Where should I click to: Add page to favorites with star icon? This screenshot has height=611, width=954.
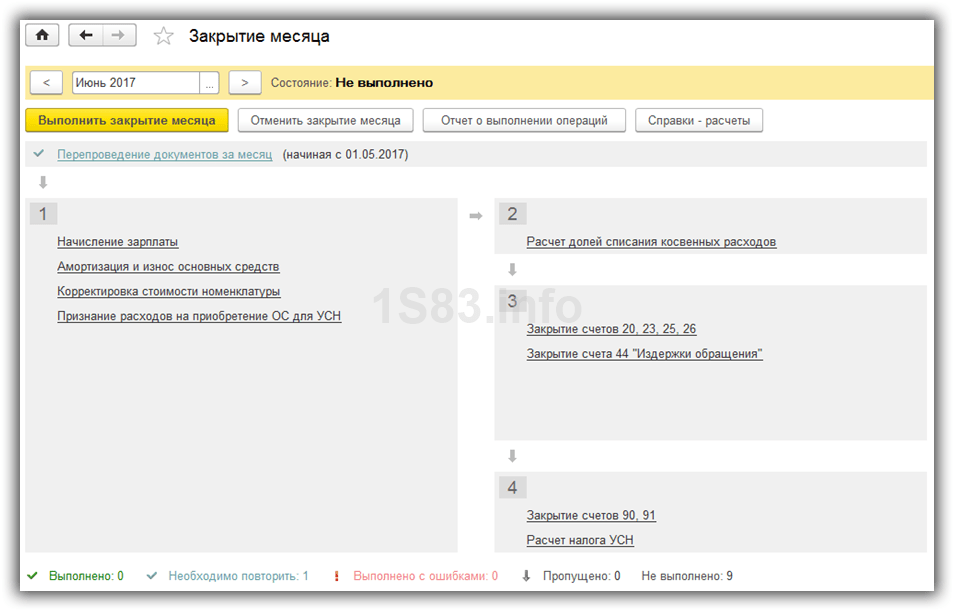pyautogui.click(x=163, y=37)
